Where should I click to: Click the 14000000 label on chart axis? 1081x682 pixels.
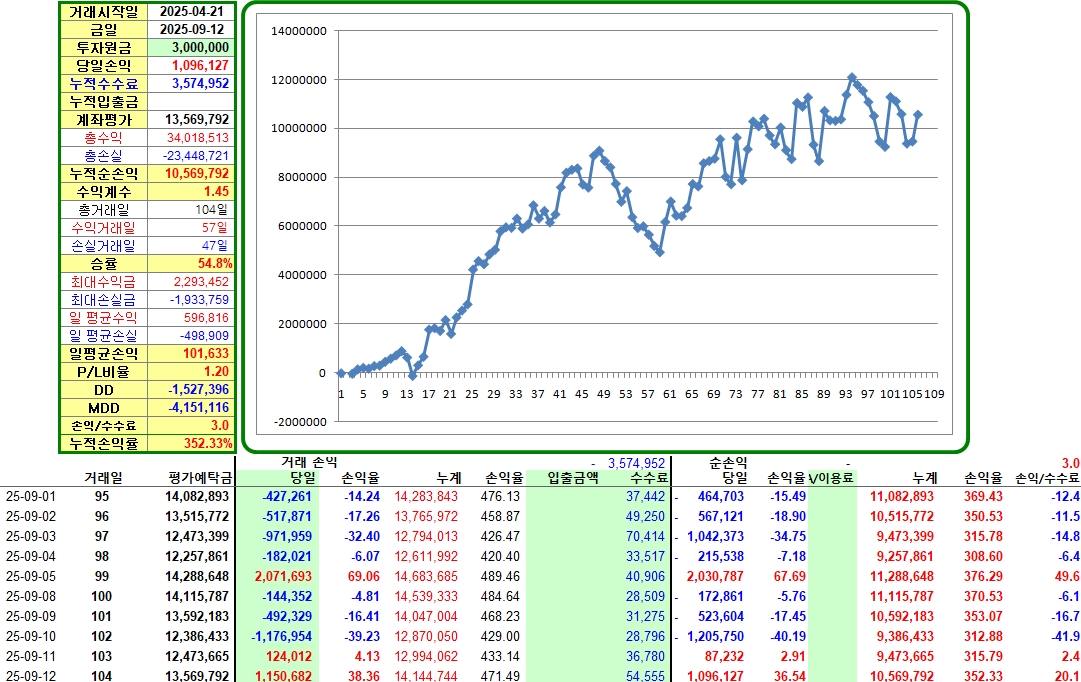click(x=299, y=31)
